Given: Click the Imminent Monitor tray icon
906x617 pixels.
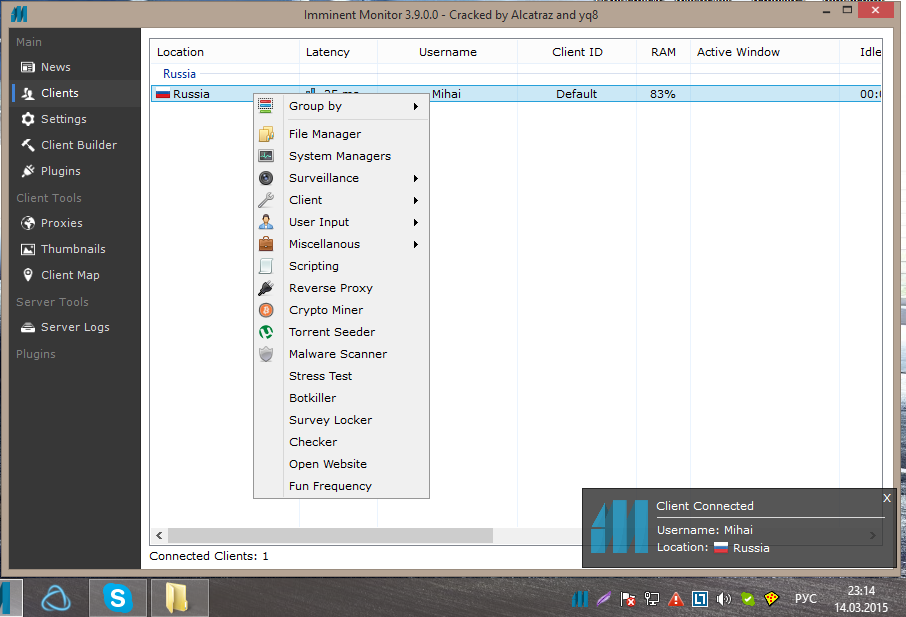Looking at the screenshot, I should [580, 599].
